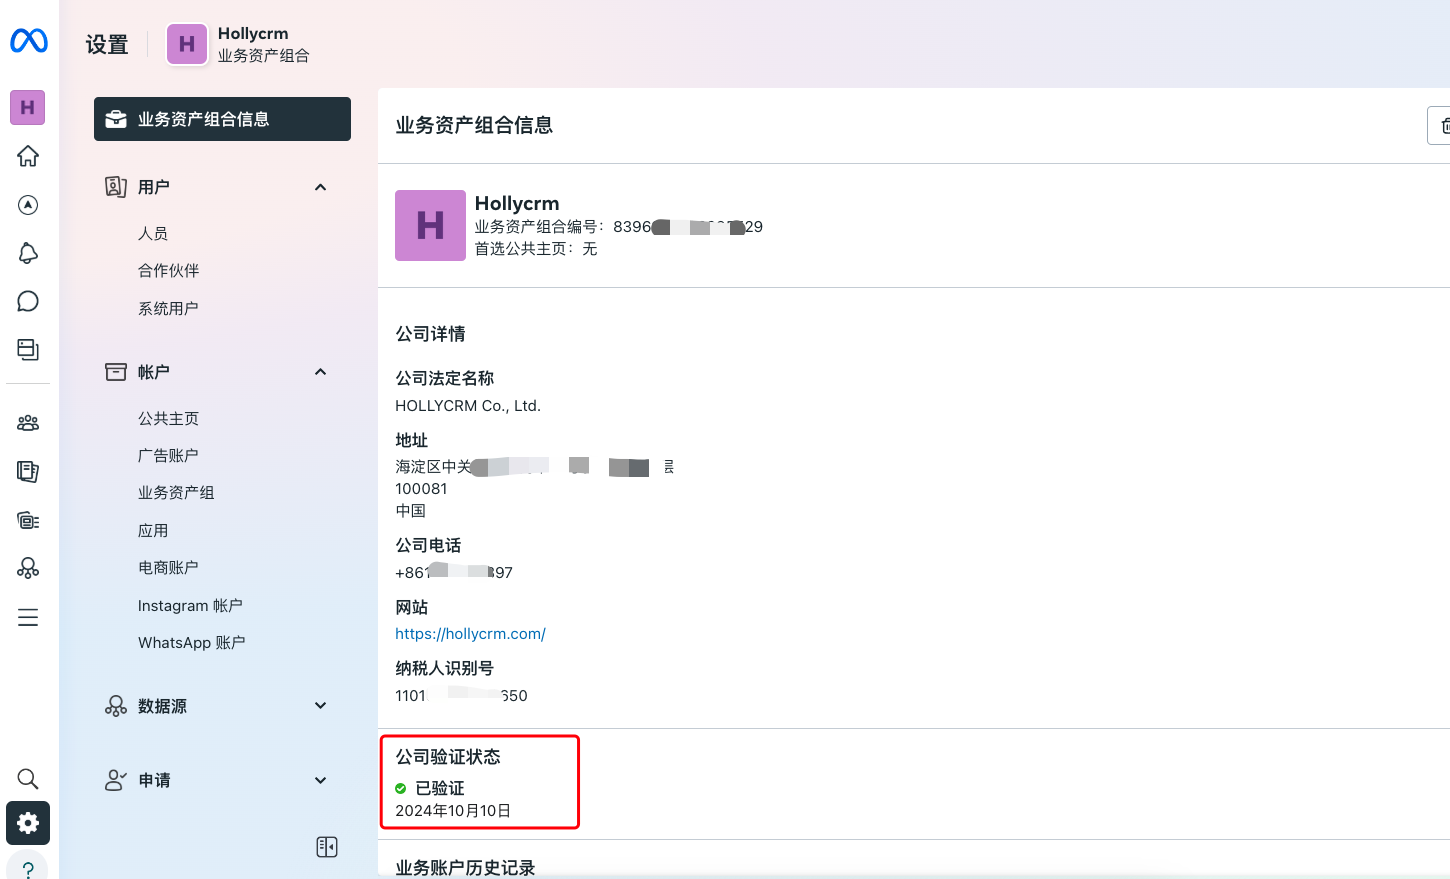Collapse the sidebar panel icon

point(327,847)
